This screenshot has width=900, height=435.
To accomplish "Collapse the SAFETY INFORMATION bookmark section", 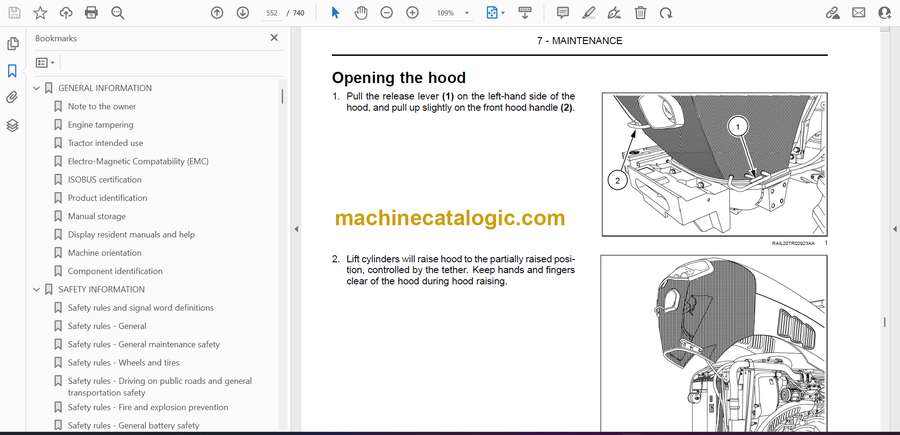I will click(x=37, y=290).
